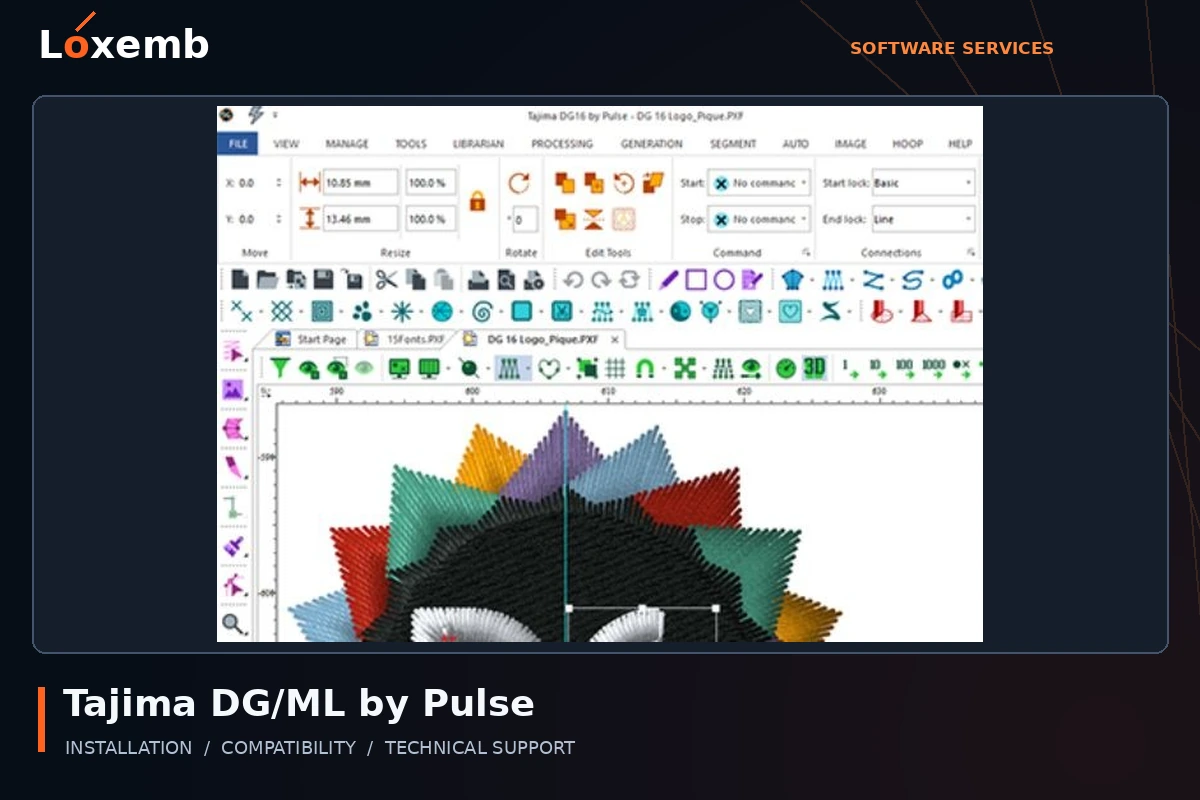This screenshot has width=1200, height=800.
Task: Click the Y move value stepper
Action: 278,219
